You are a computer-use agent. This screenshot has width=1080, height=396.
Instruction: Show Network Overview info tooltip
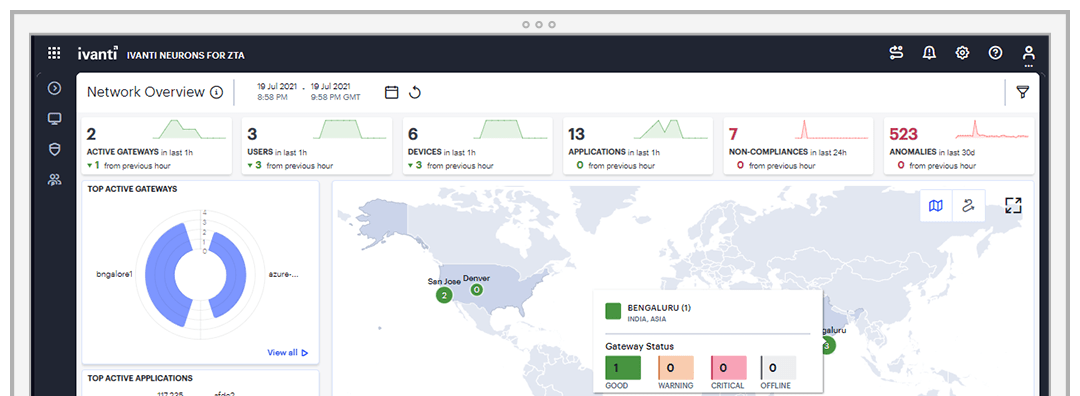point(216,92)
